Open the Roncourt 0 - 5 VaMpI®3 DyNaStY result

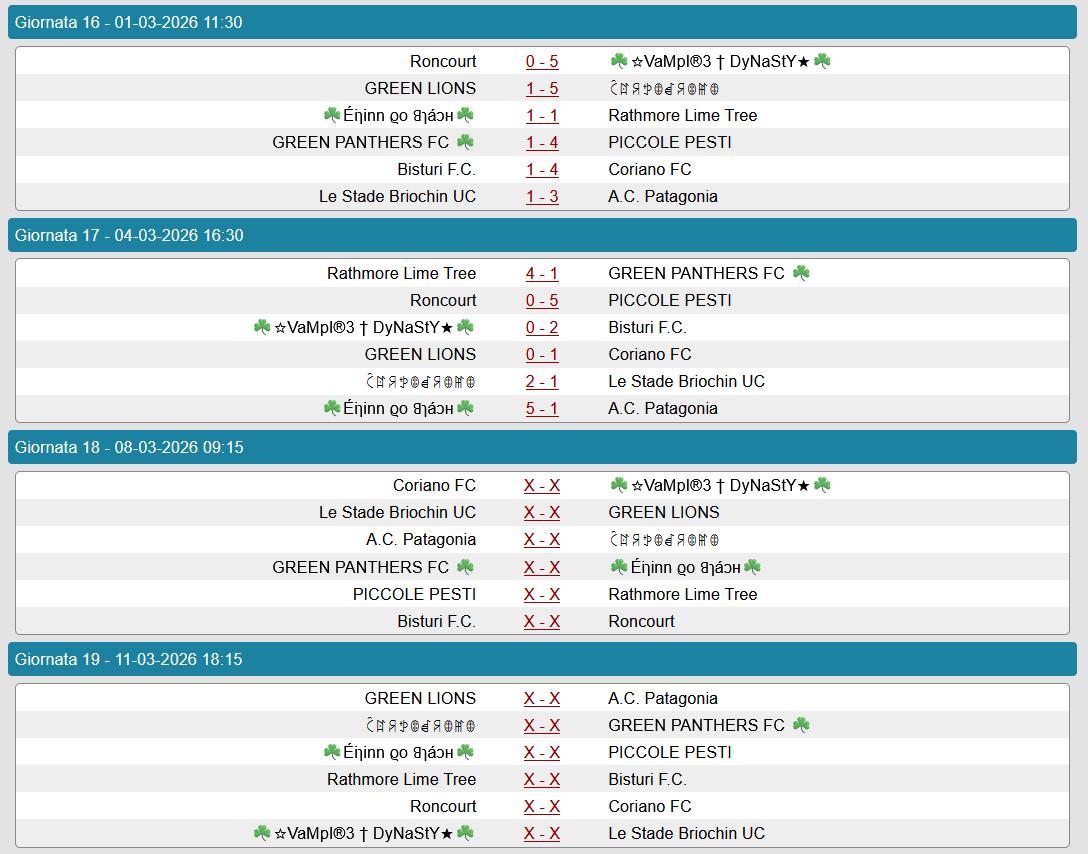point(542,62)
